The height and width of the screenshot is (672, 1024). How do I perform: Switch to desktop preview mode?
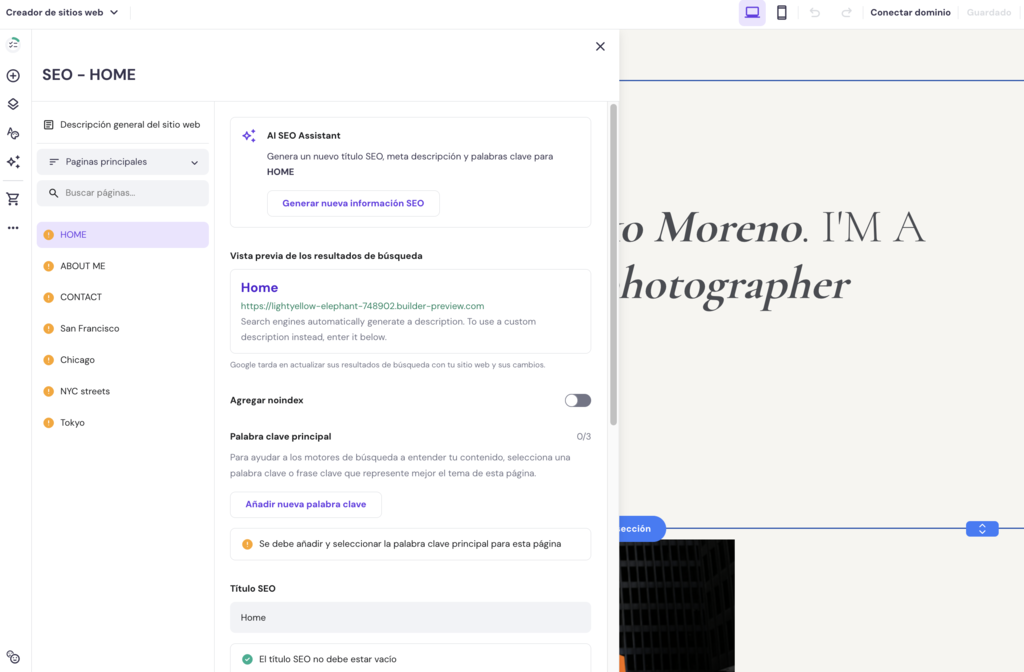751,12
